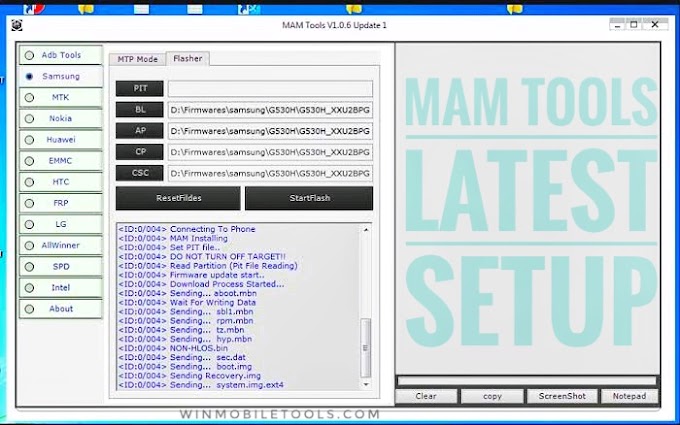Click the 'Sending... boot.img' log line
Viewport: 680px width, 425px height.
click(x=185, y=366)
